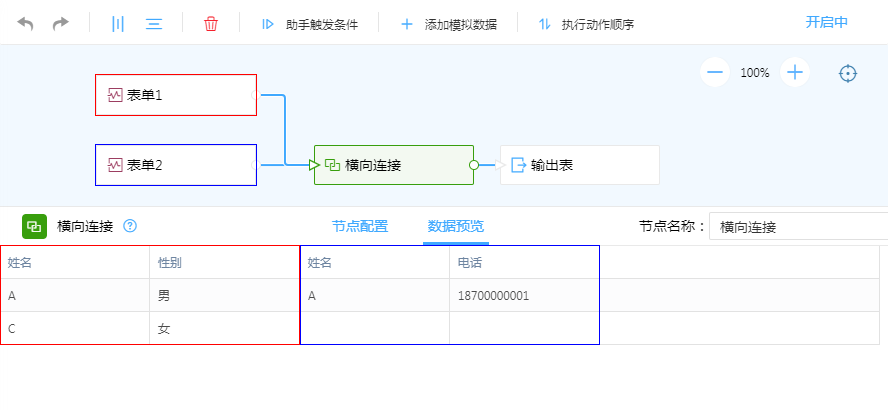Click the locate center crosshair icon
This screenshot has width=888, height=410.
tap(848, 73)
